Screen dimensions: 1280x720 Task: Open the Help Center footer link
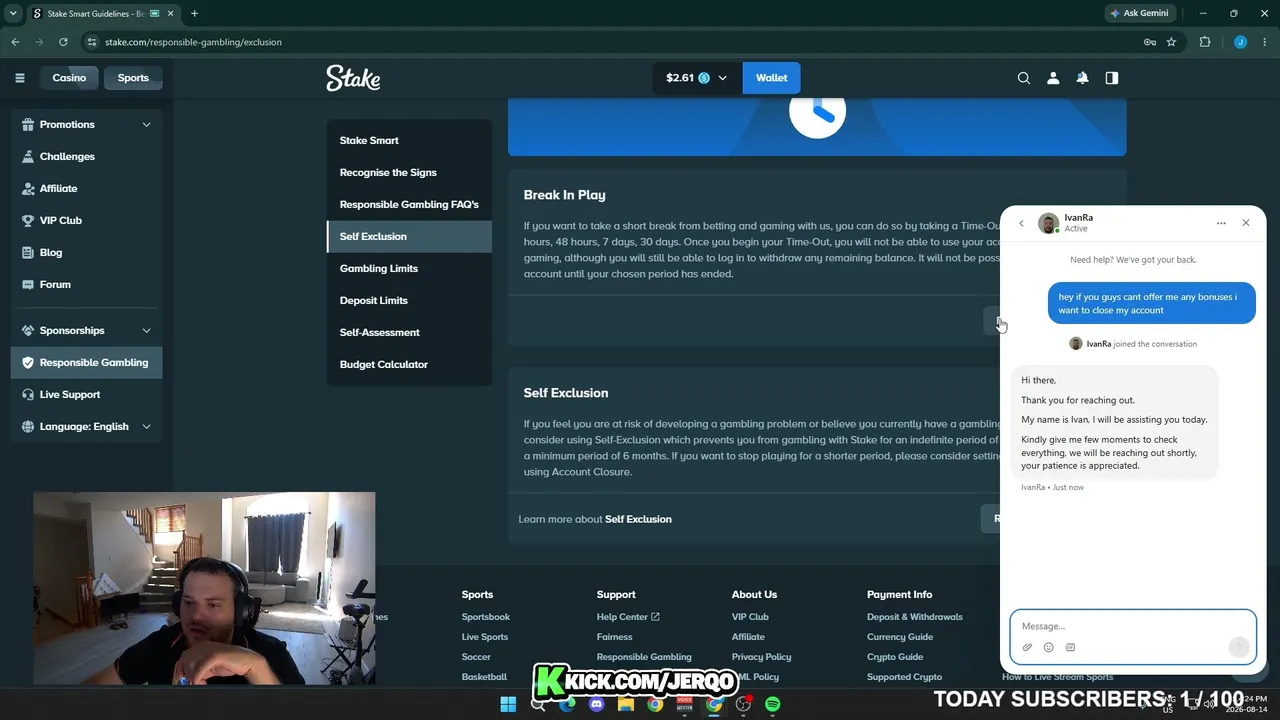pos(628,617)
